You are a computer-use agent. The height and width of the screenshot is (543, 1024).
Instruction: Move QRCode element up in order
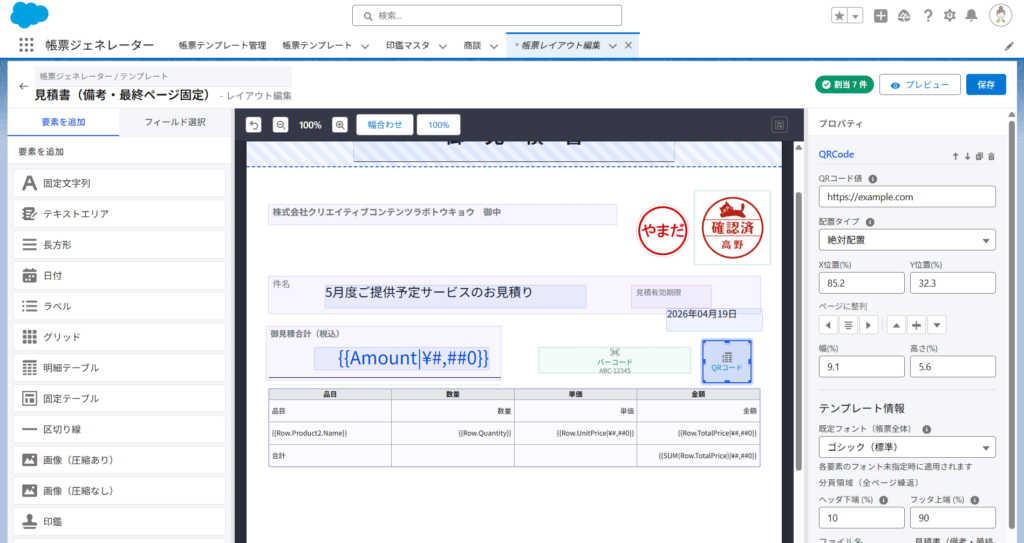[955, 156]
